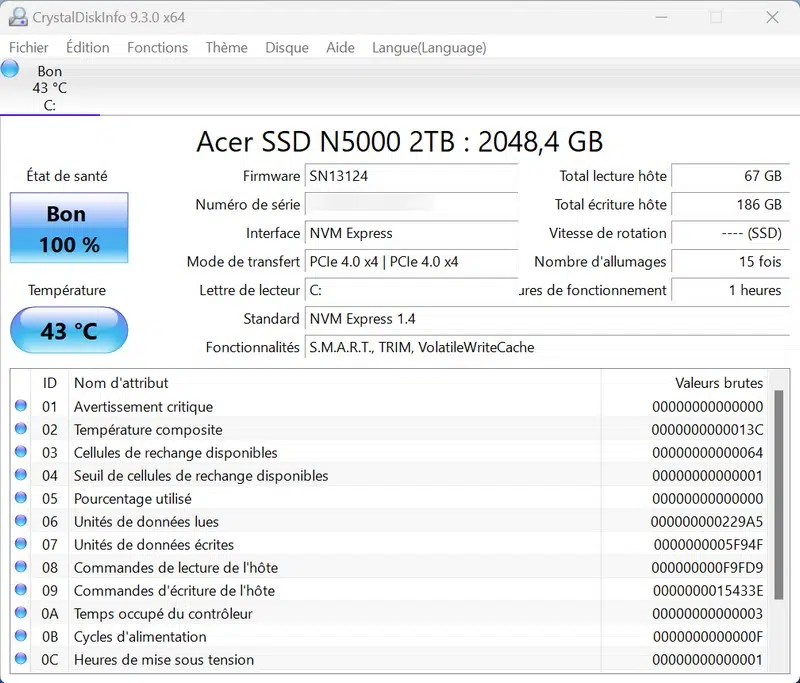Click status orb for Heures de mise sous tension
The height and width of the screenshot is (683, 800).
coord(21,660)
